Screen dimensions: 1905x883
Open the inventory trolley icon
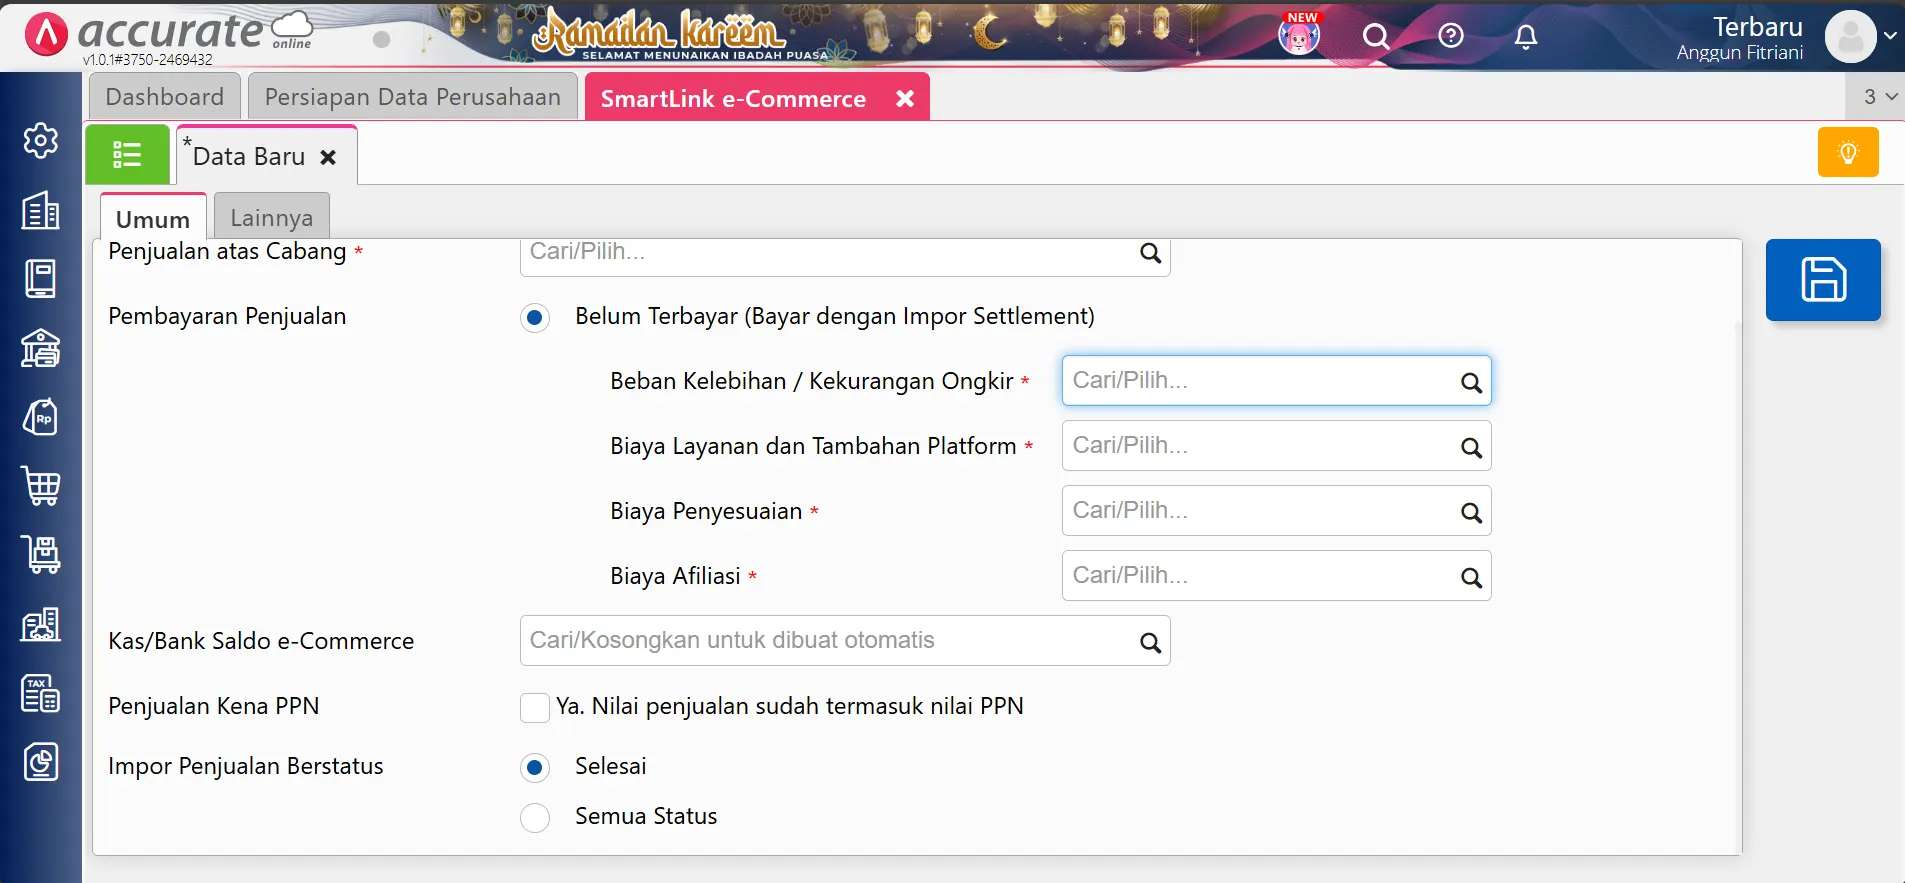[x=41, y=555]
